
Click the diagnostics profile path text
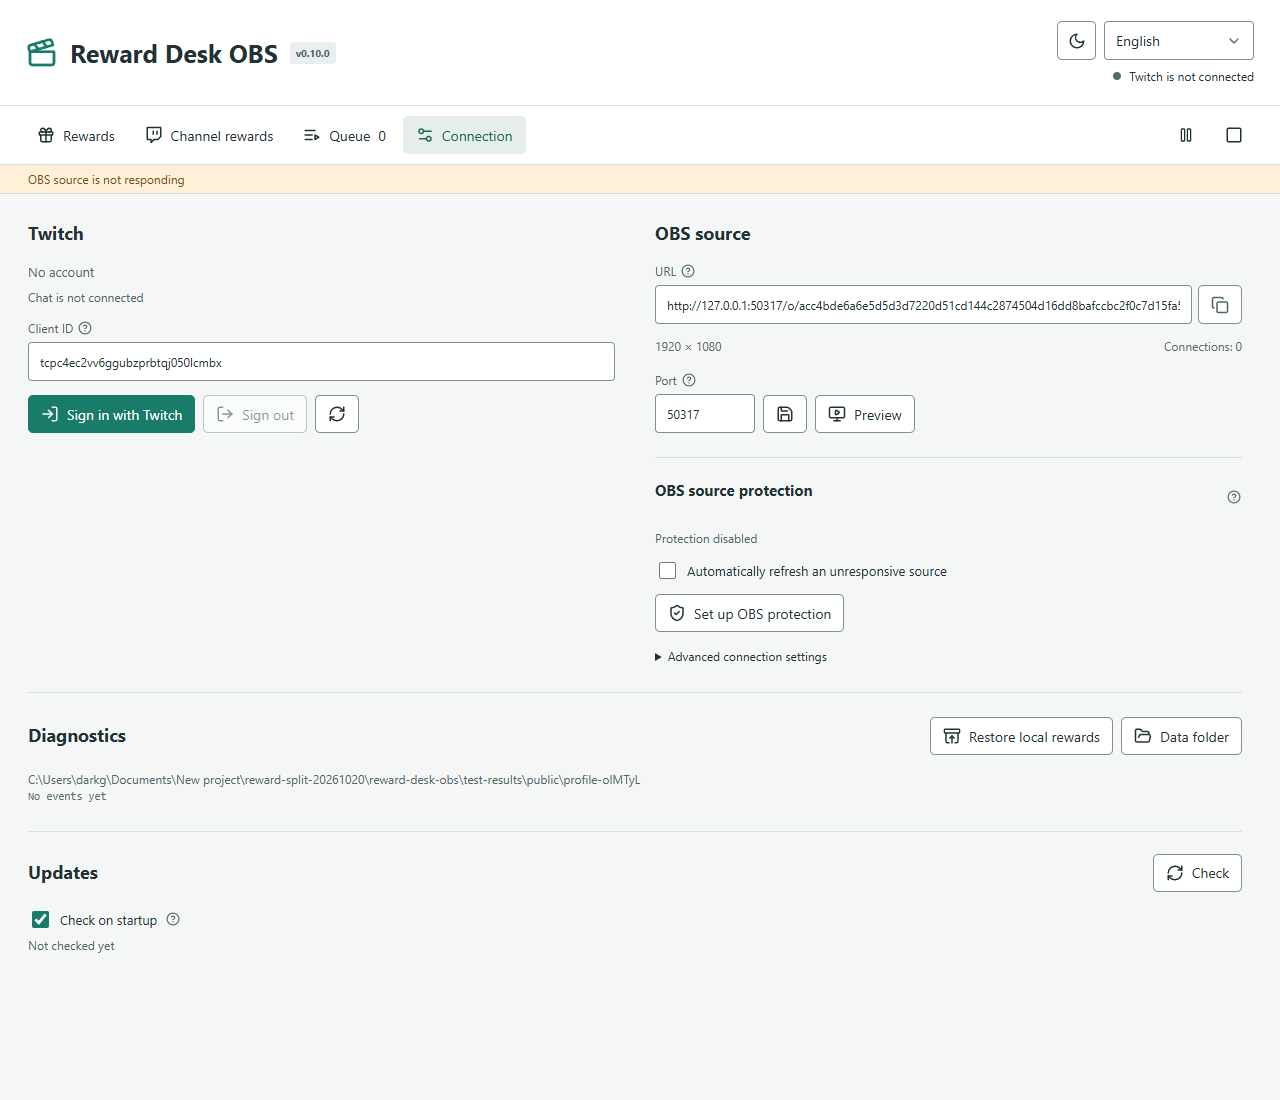[x=334, y=780]
